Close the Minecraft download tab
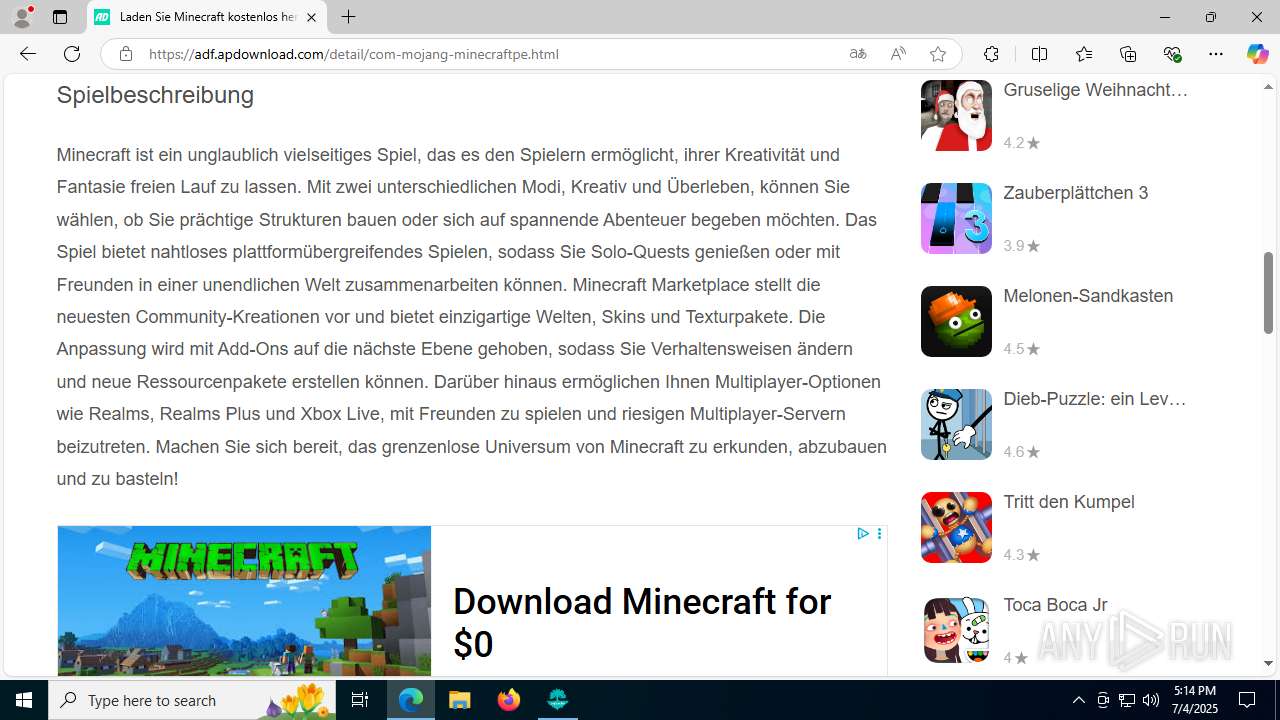The image size is (1280, 720). click(x=311, y=17)
